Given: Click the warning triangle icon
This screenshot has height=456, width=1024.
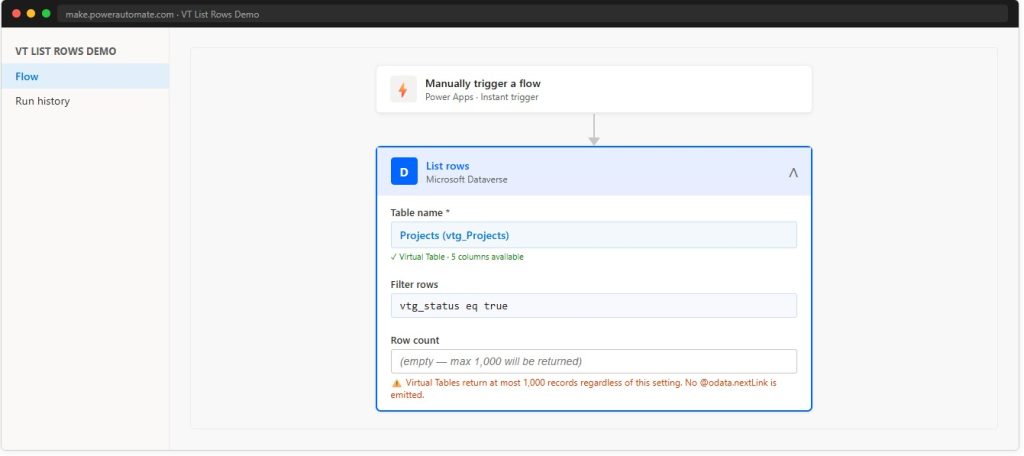Looking at the screenshot, I should click(396, 383).
